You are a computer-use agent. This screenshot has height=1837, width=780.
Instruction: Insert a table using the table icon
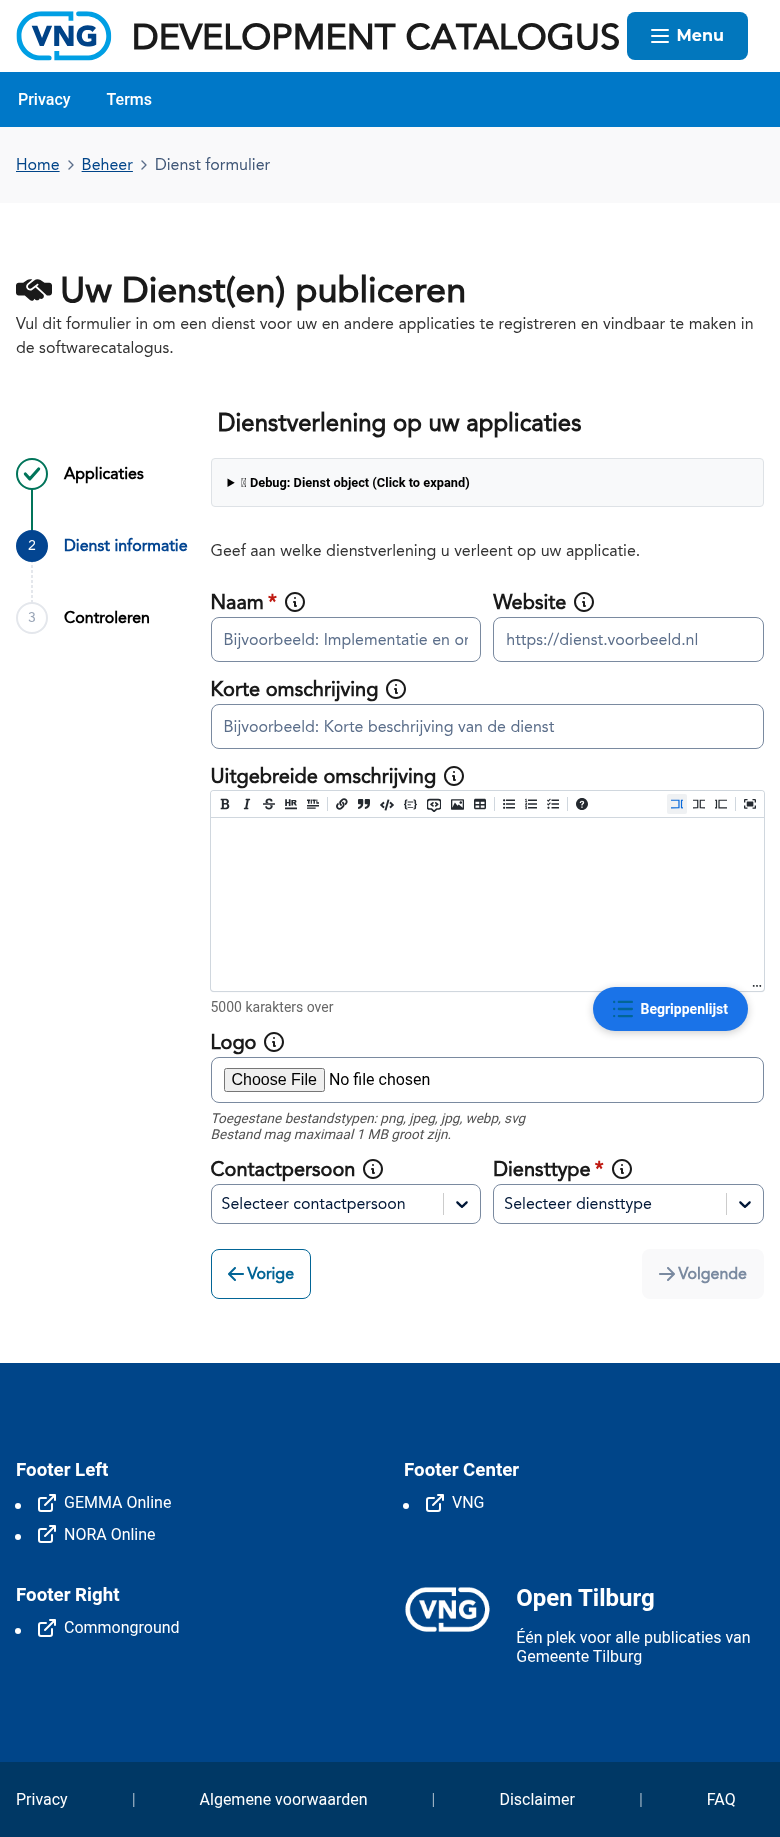[479, 804]
